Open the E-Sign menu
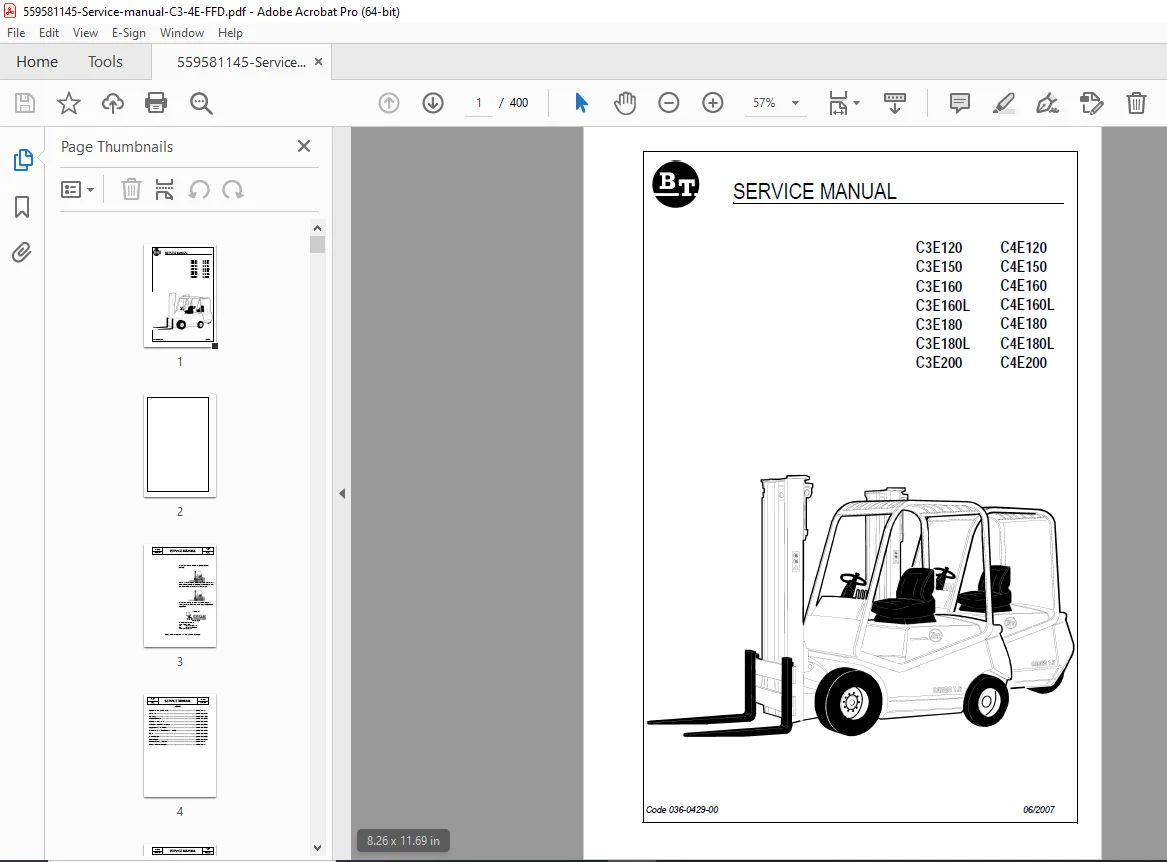This screenshot has width=1167, height=862. tap(129, 33)
